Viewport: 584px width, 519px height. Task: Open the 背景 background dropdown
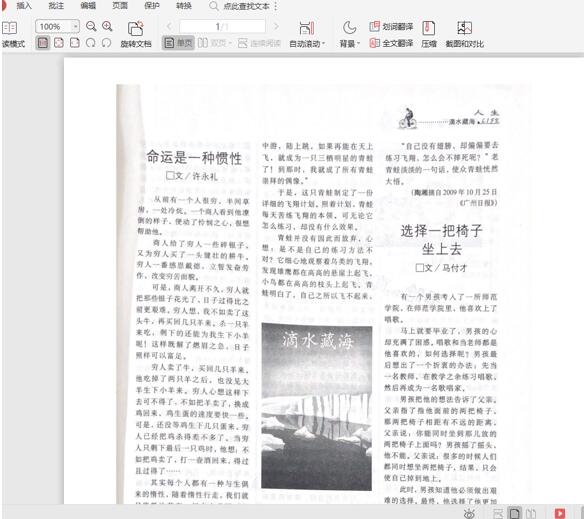[349, 35]
